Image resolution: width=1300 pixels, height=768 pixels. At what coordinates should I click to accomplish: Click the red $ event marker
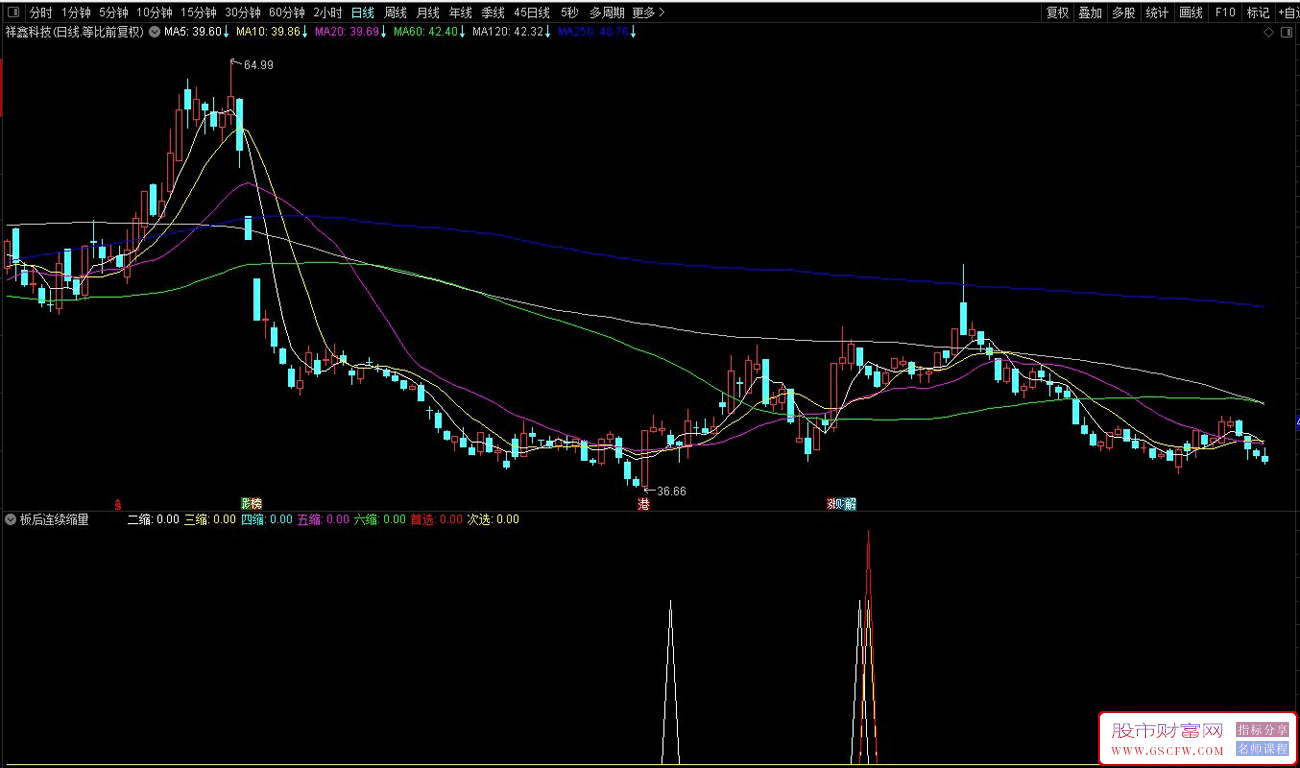tap(118, 503)
